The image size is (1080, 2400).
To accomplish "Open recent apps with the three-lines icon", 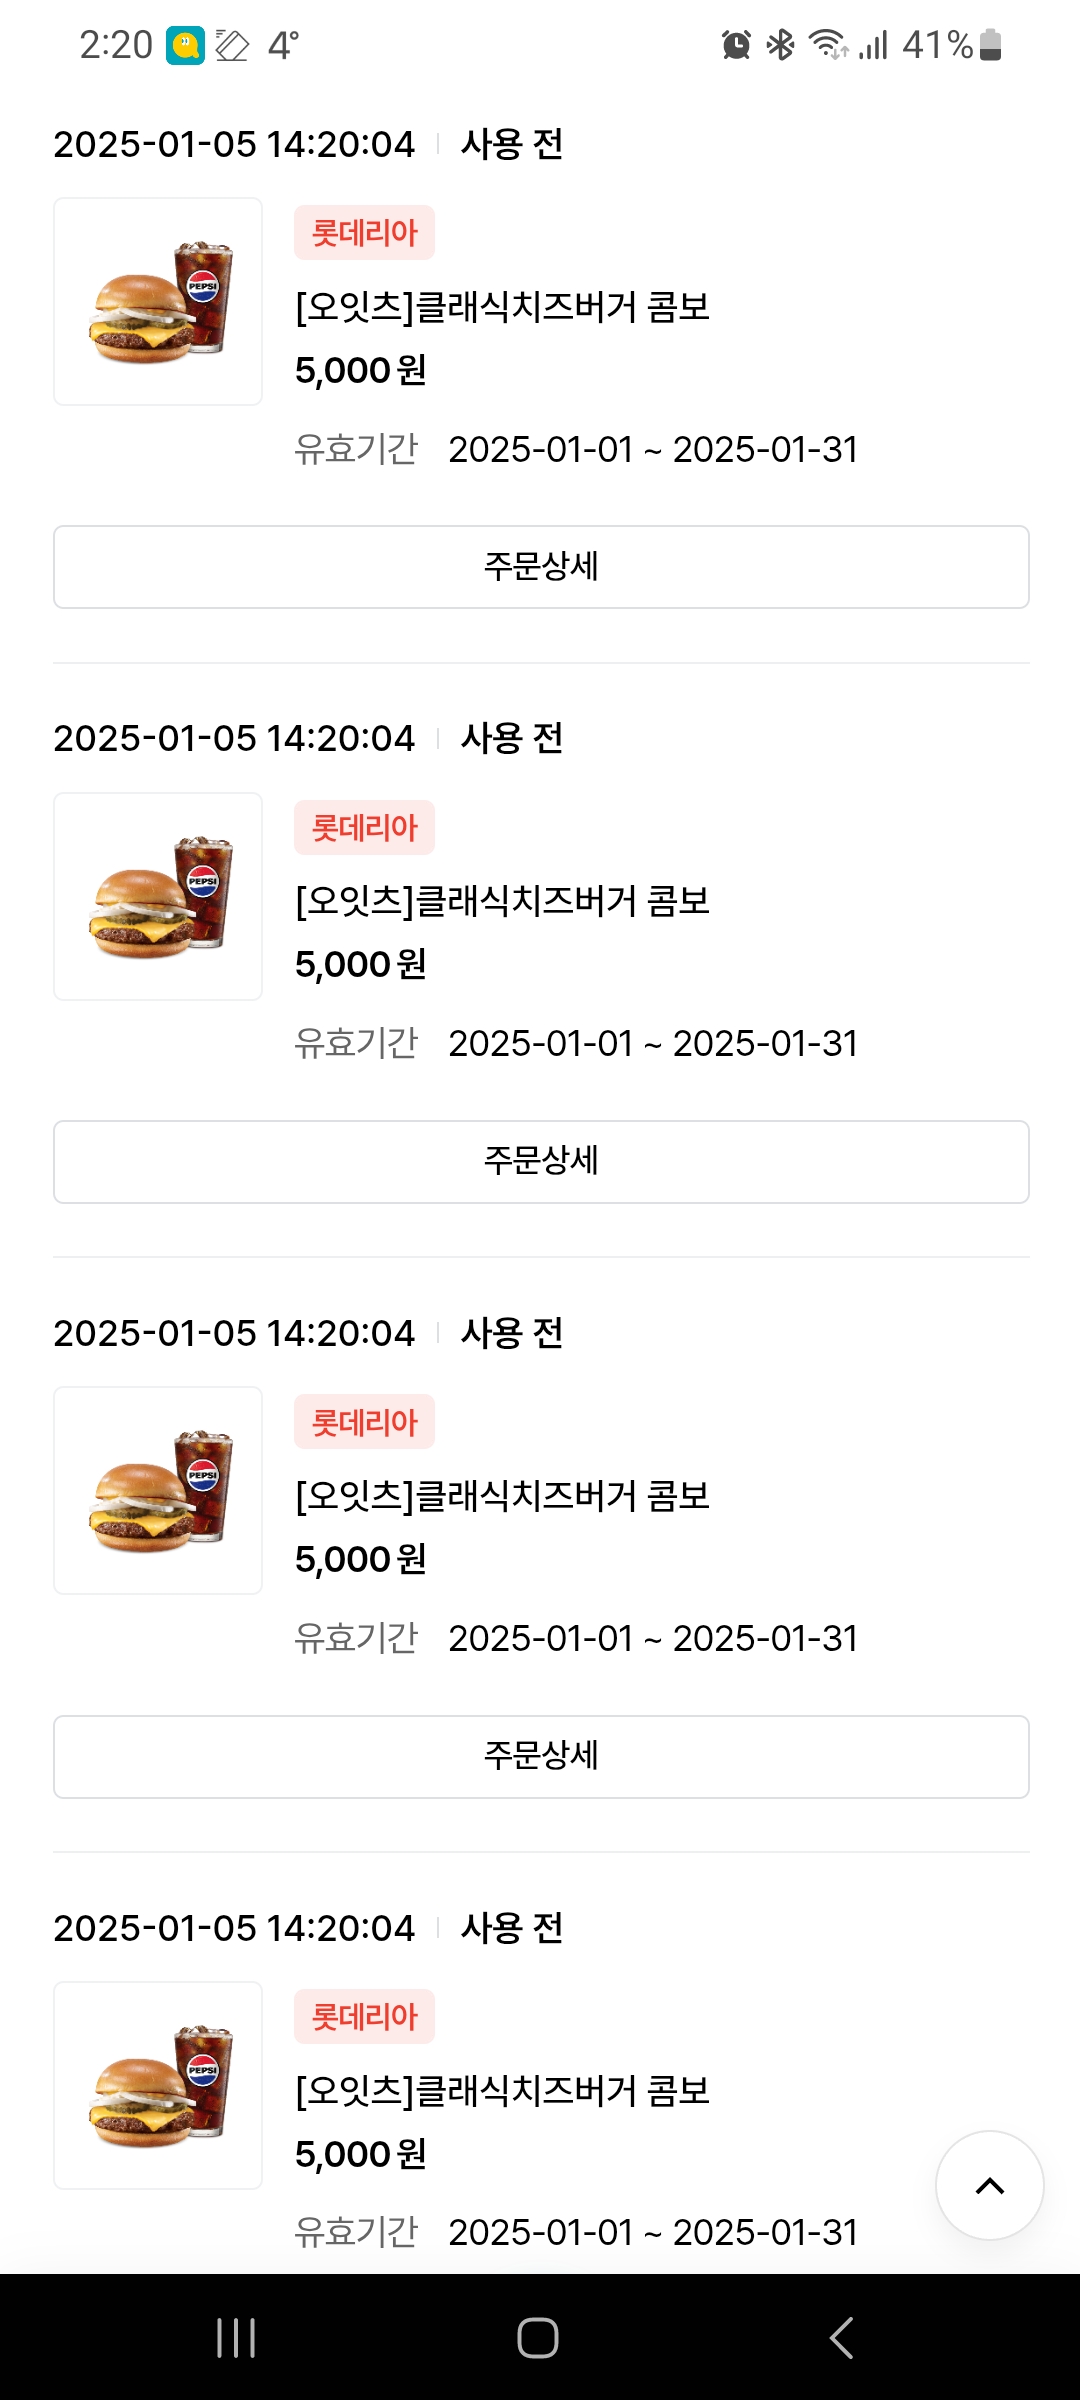I will pos(236,2338).
